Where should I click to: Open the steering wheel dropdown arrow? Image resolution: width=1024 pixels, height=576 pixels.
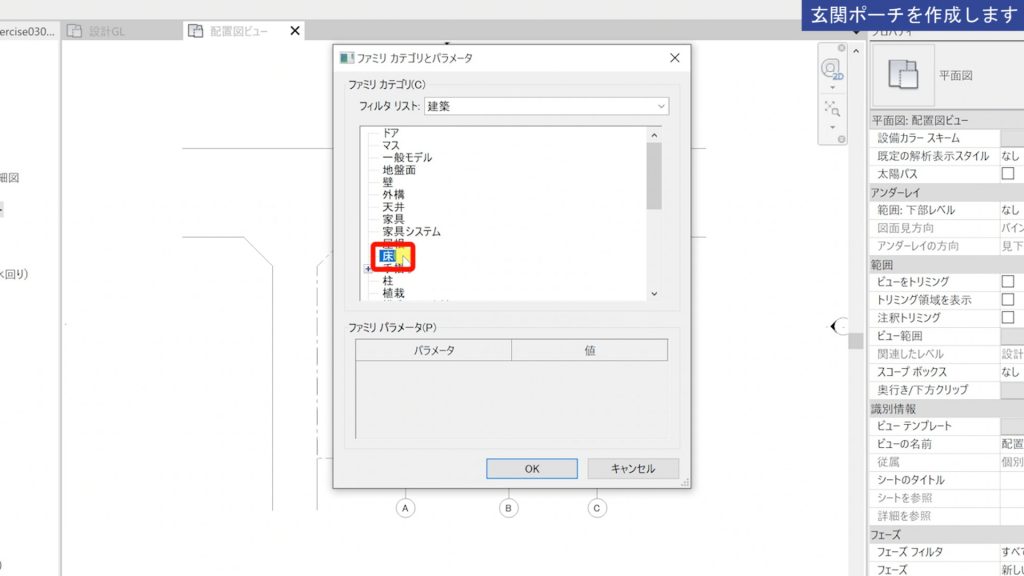point(832,87)
